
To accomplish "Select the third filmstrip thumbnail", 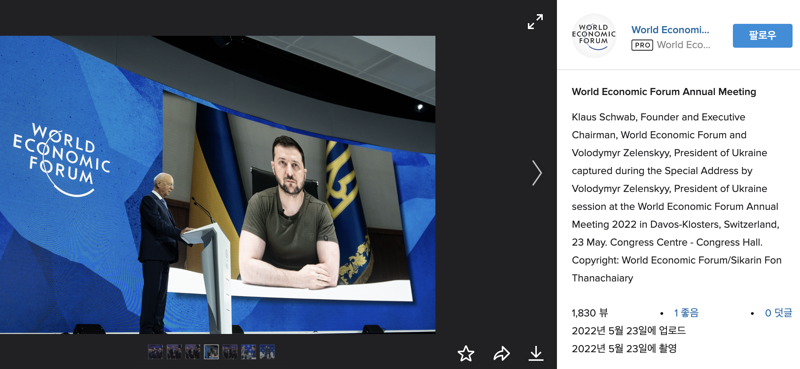I will click(193, 352).
